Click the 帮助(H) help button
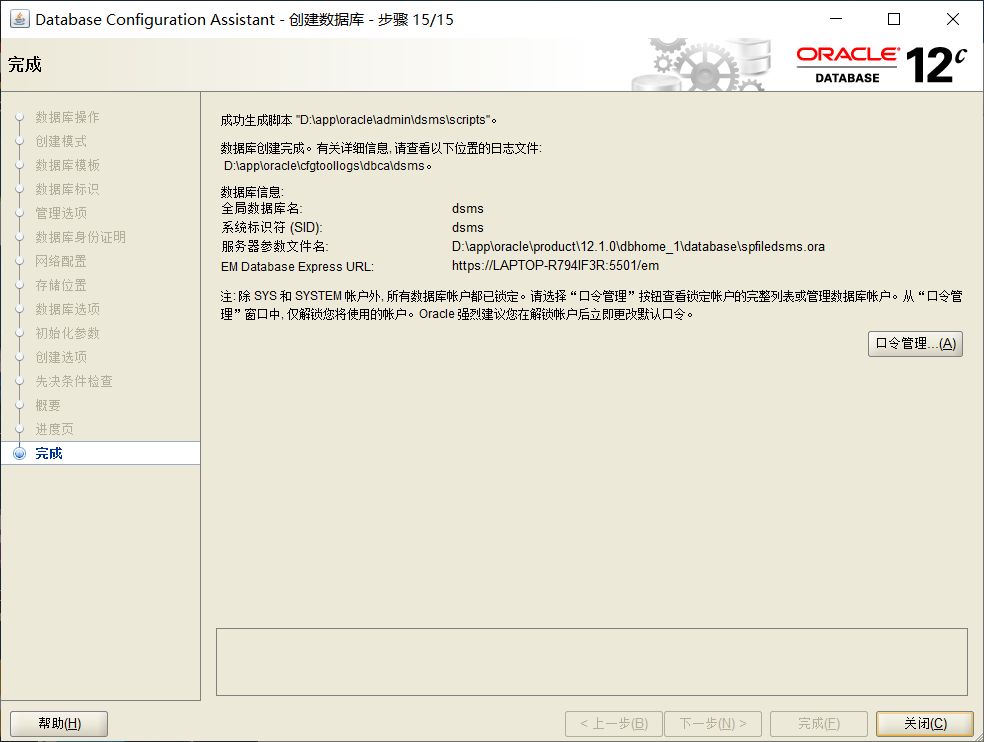 (59, 723)
